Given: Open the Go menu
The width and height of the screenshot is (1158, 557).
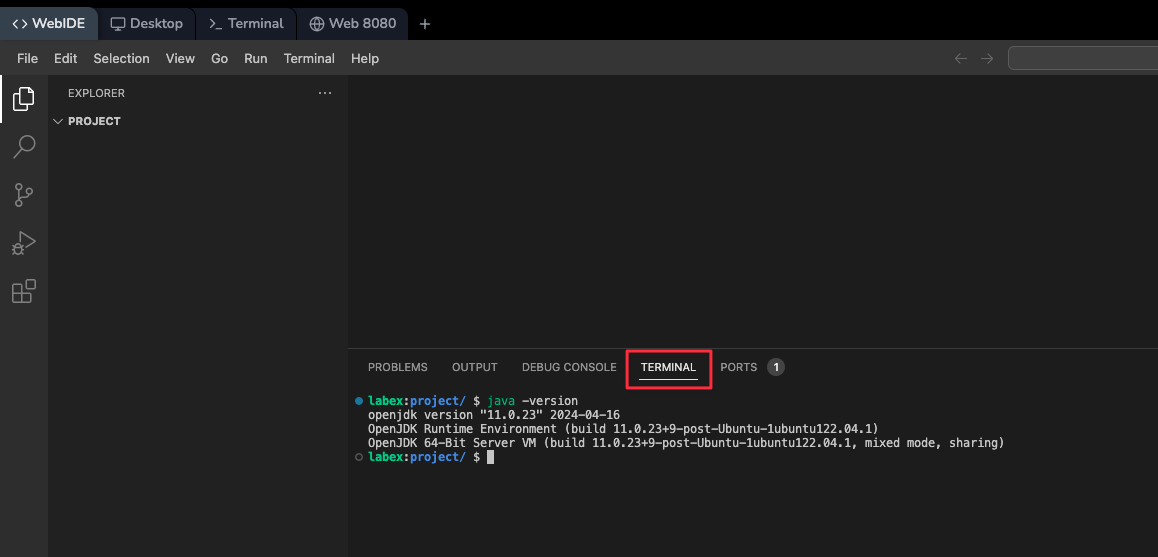Looking at the screenshot, I should coord(219,58).
